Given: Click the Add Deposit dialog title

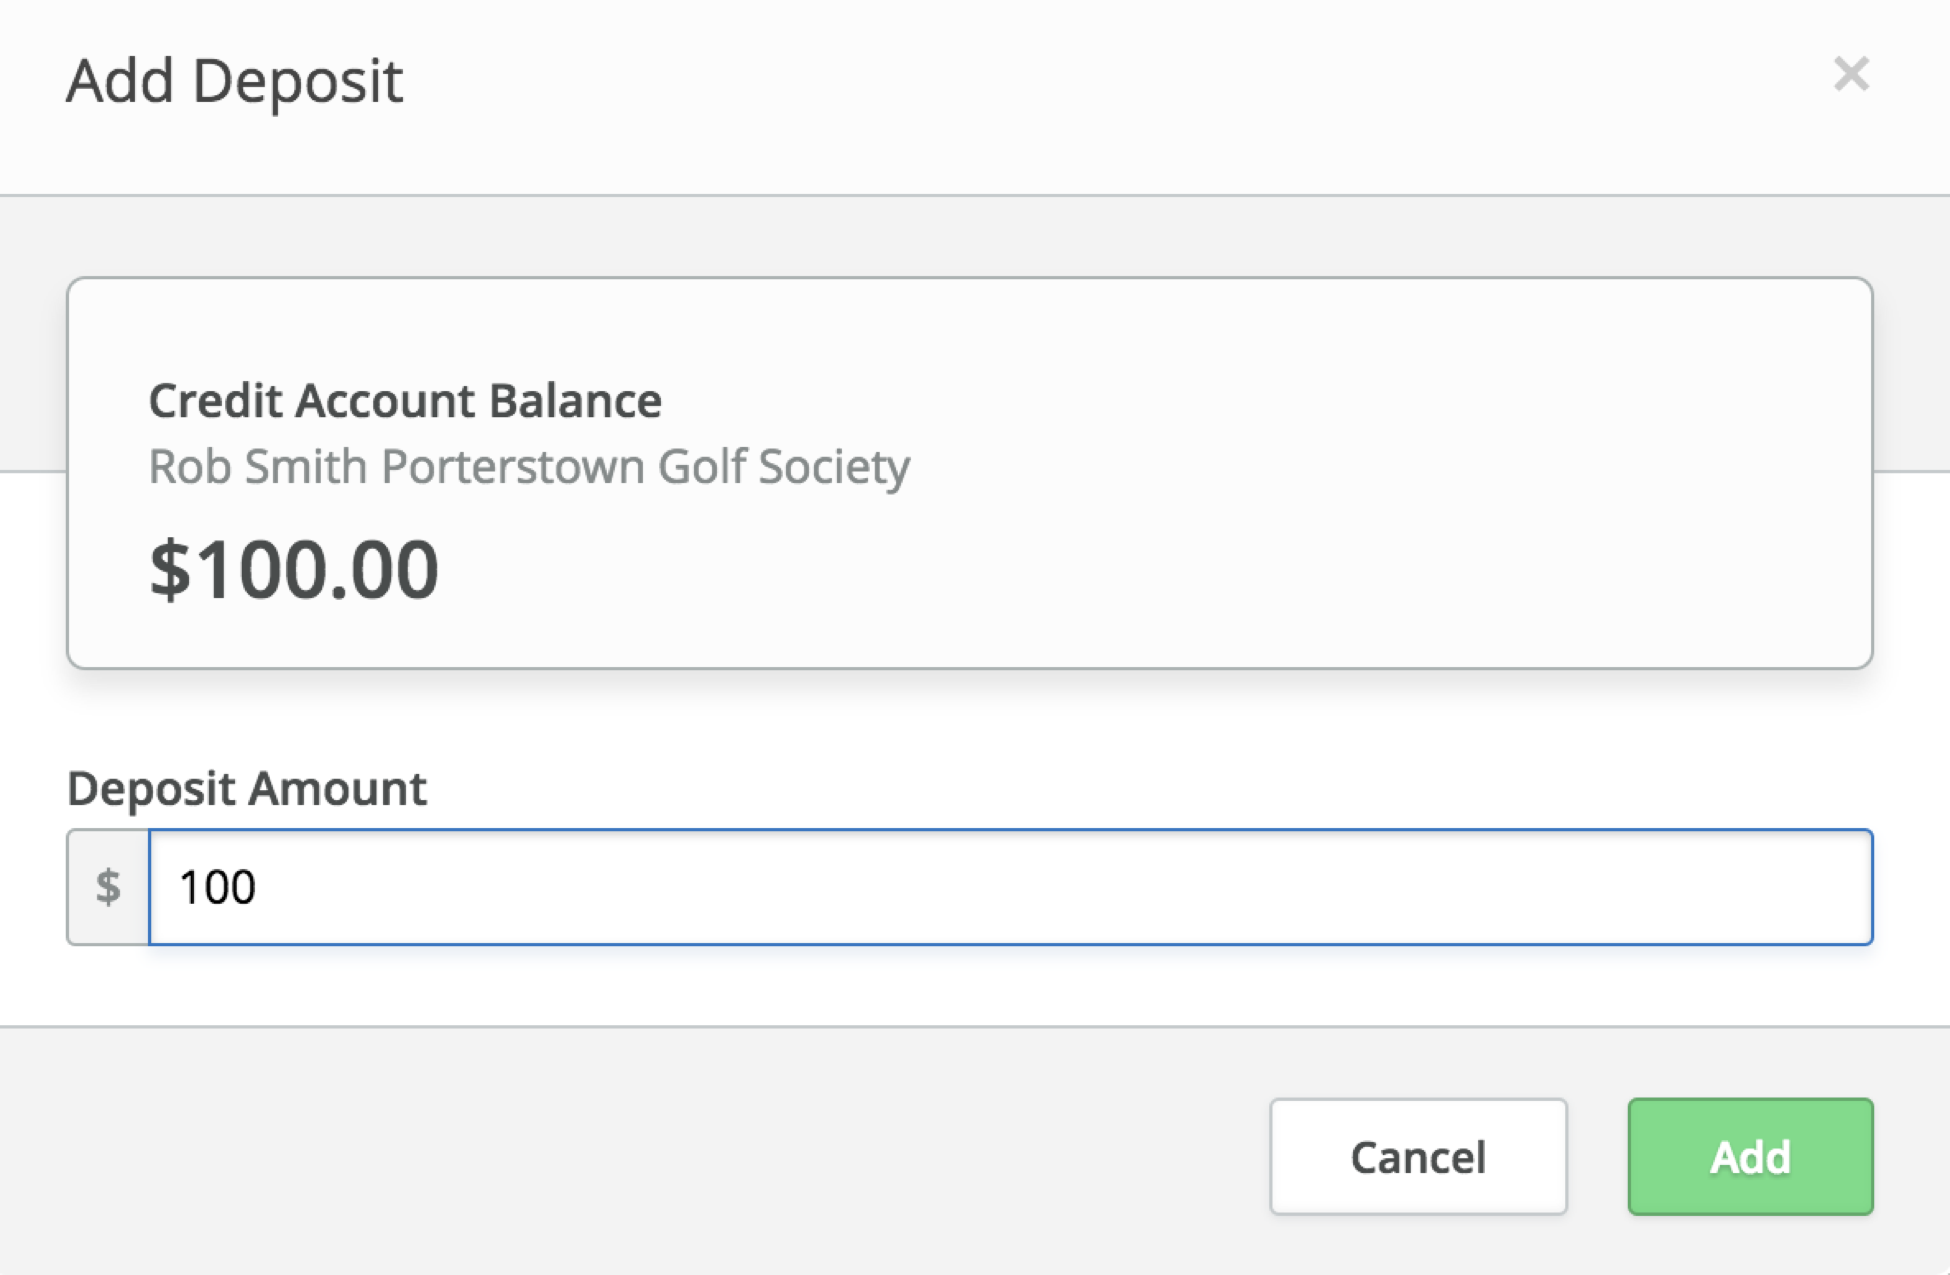Looking at the screenshot, I should (x=235, y=80).
